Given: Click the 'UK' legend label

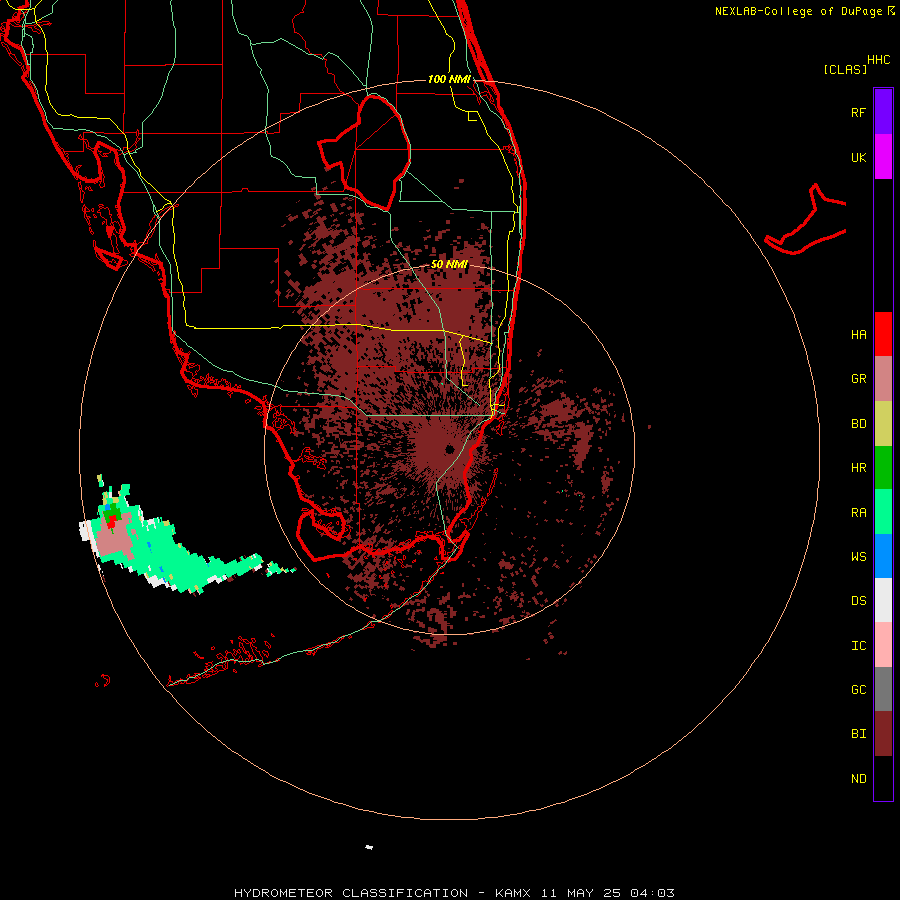Looking at the screenshot, I should (858, 157).
